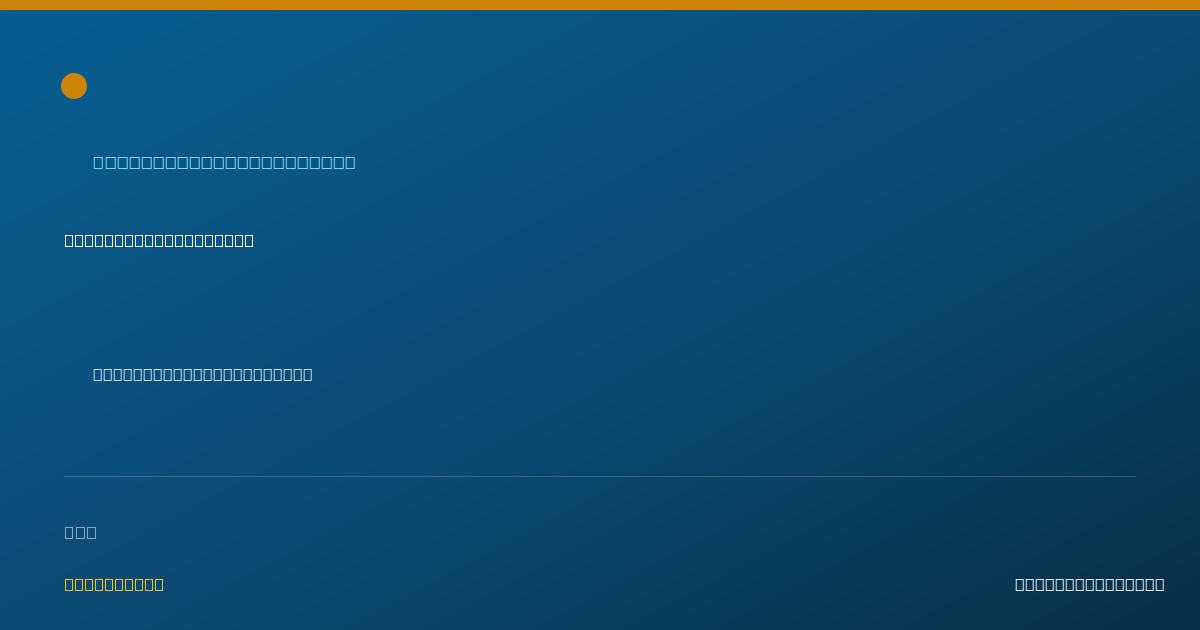Click the end of the grey description line
The height and width of the screenshot is (630, 1200).
click(308, 374)
